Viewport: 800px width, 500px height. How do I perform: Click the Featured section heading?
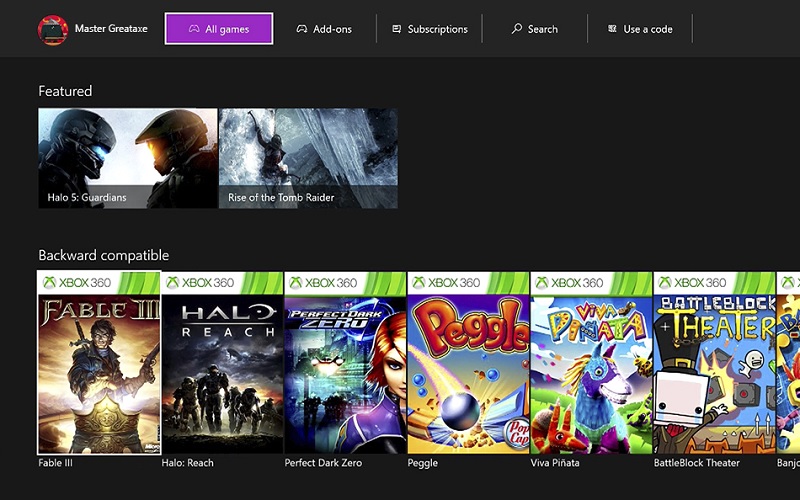[65, 91]
